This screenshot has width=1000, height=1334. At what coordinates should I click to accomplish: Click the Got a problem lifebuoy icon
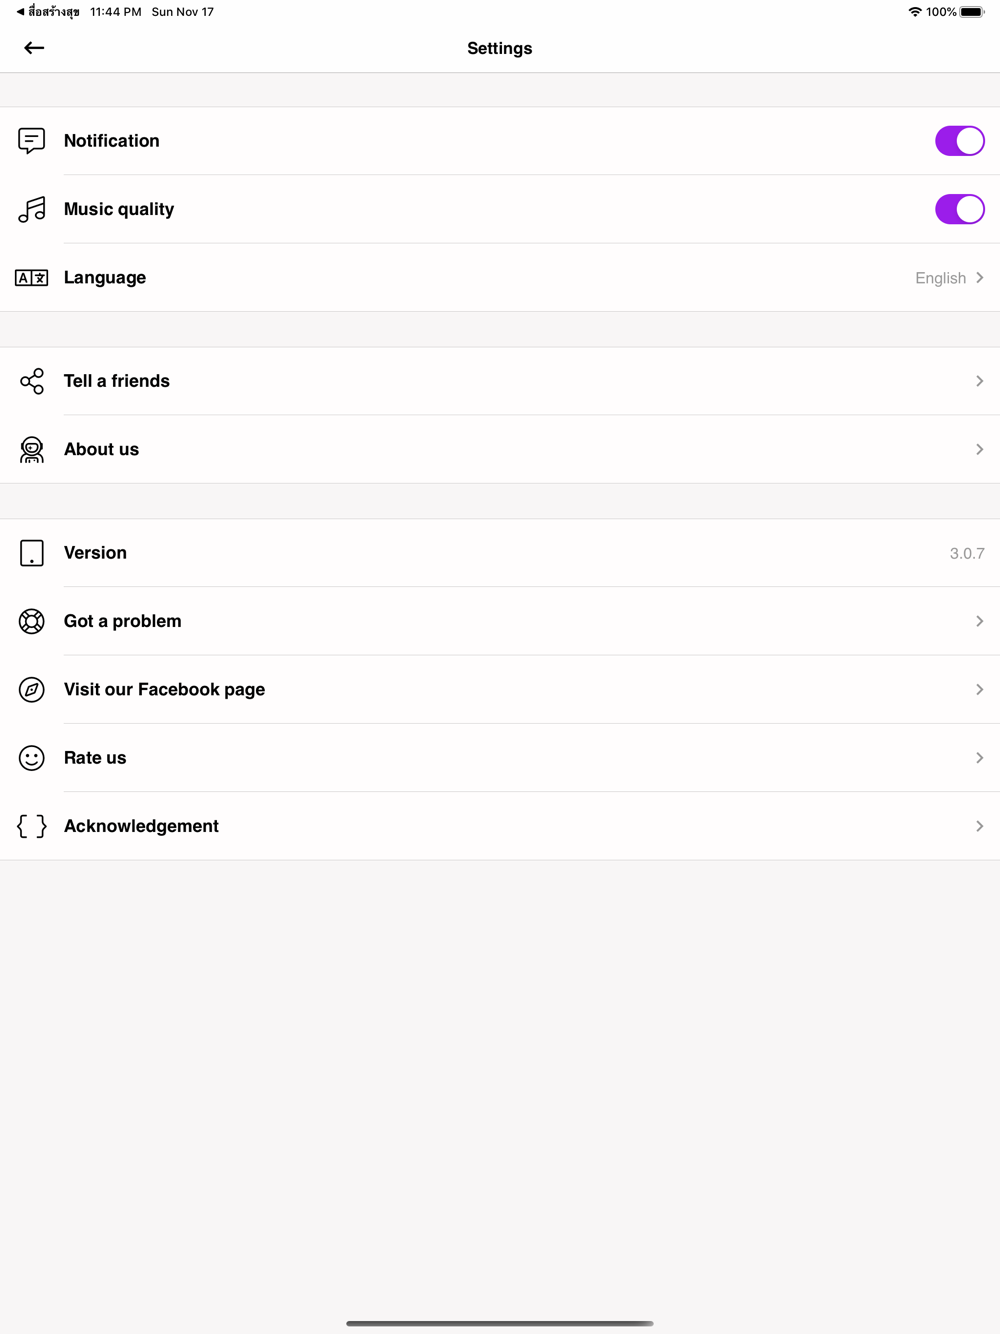click(x=32, y=621)
